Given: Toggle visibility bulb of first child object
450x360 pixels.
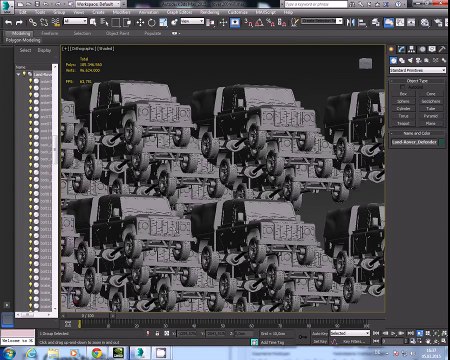Looking at the screenshot, I should (x=31, y=81).
